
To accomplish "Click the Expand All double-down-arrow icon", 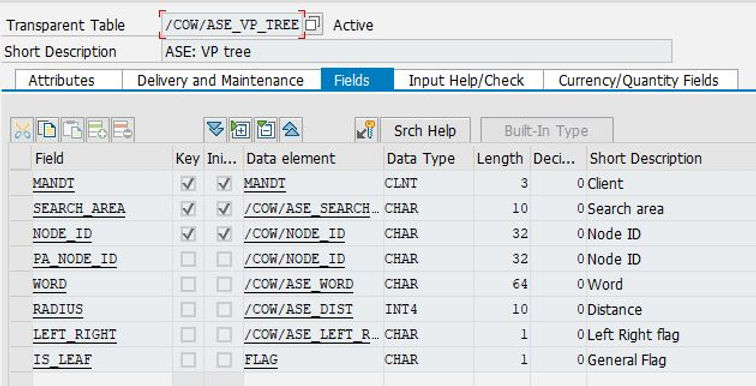I will click(215, 130).
